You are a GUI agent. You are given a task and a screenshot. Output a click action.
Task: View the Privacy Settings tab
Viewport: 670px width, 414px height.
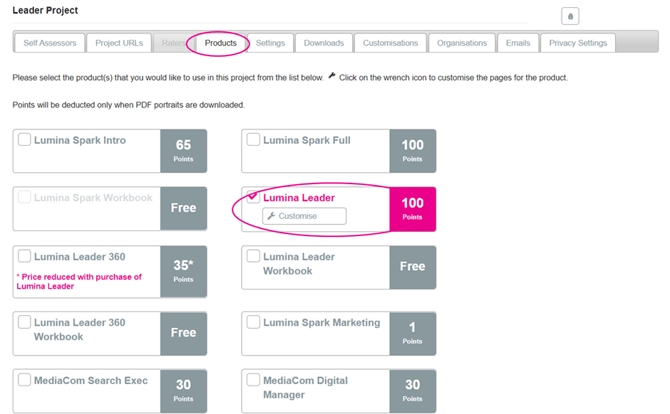pos(578,43)
